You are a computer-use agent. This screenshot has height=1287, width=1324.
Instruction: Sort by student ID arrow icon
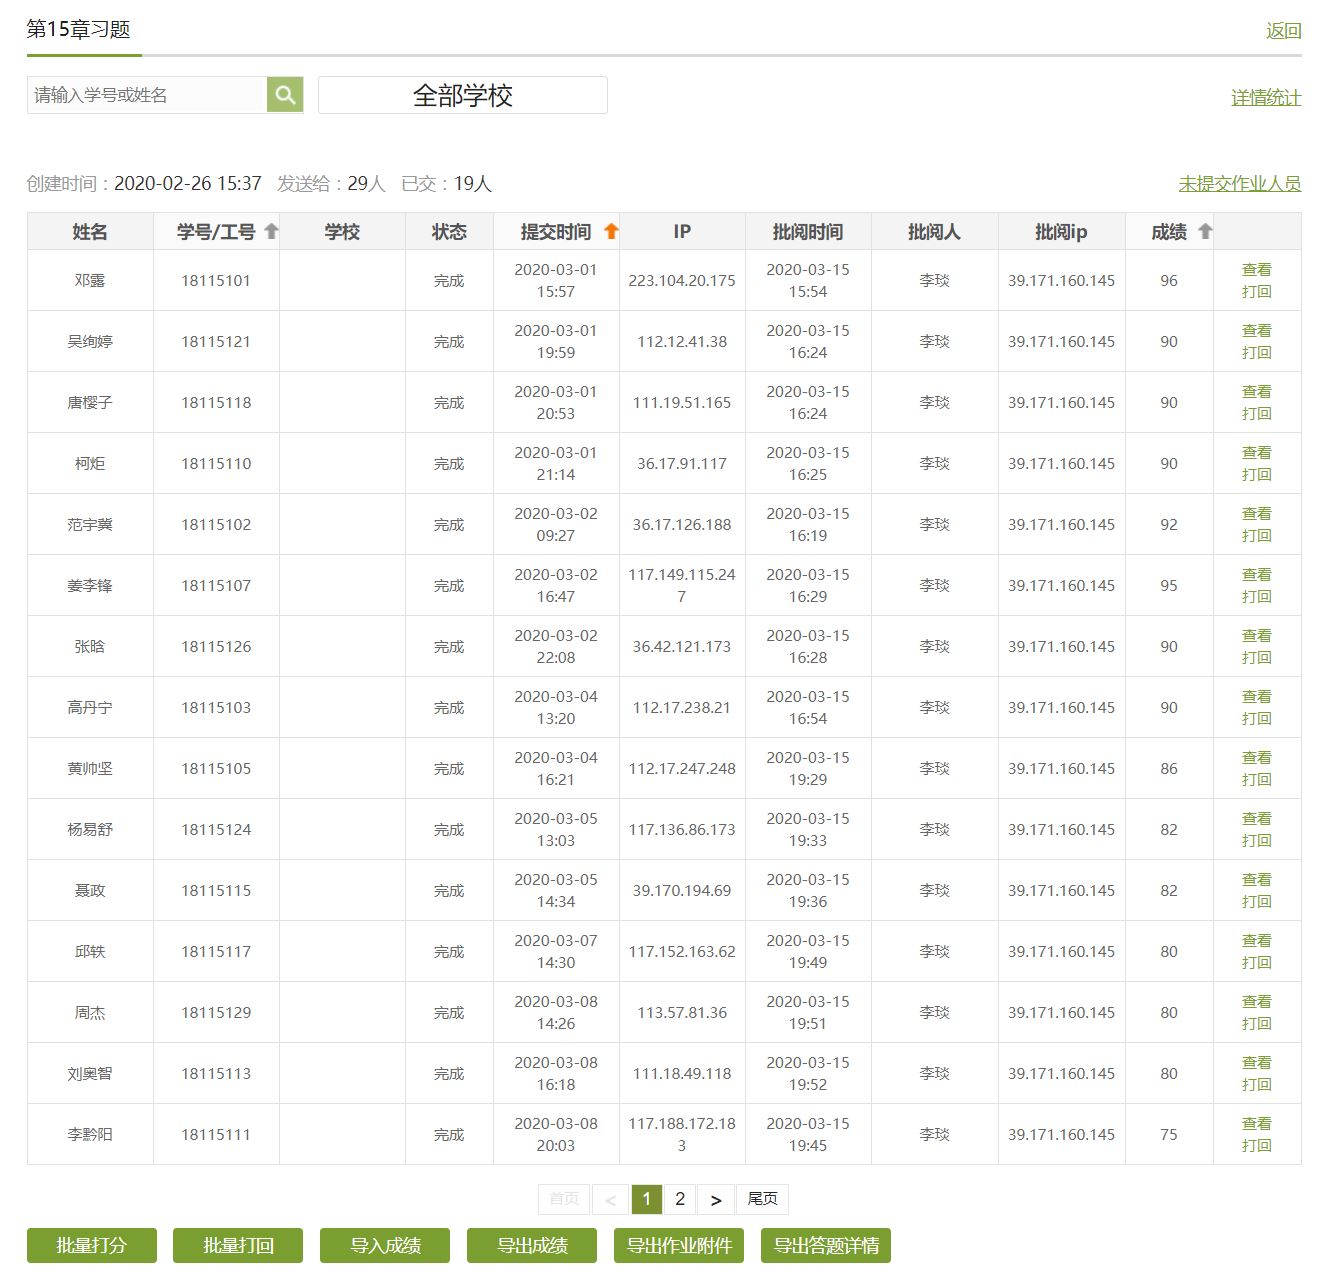(x=271, y=231)
